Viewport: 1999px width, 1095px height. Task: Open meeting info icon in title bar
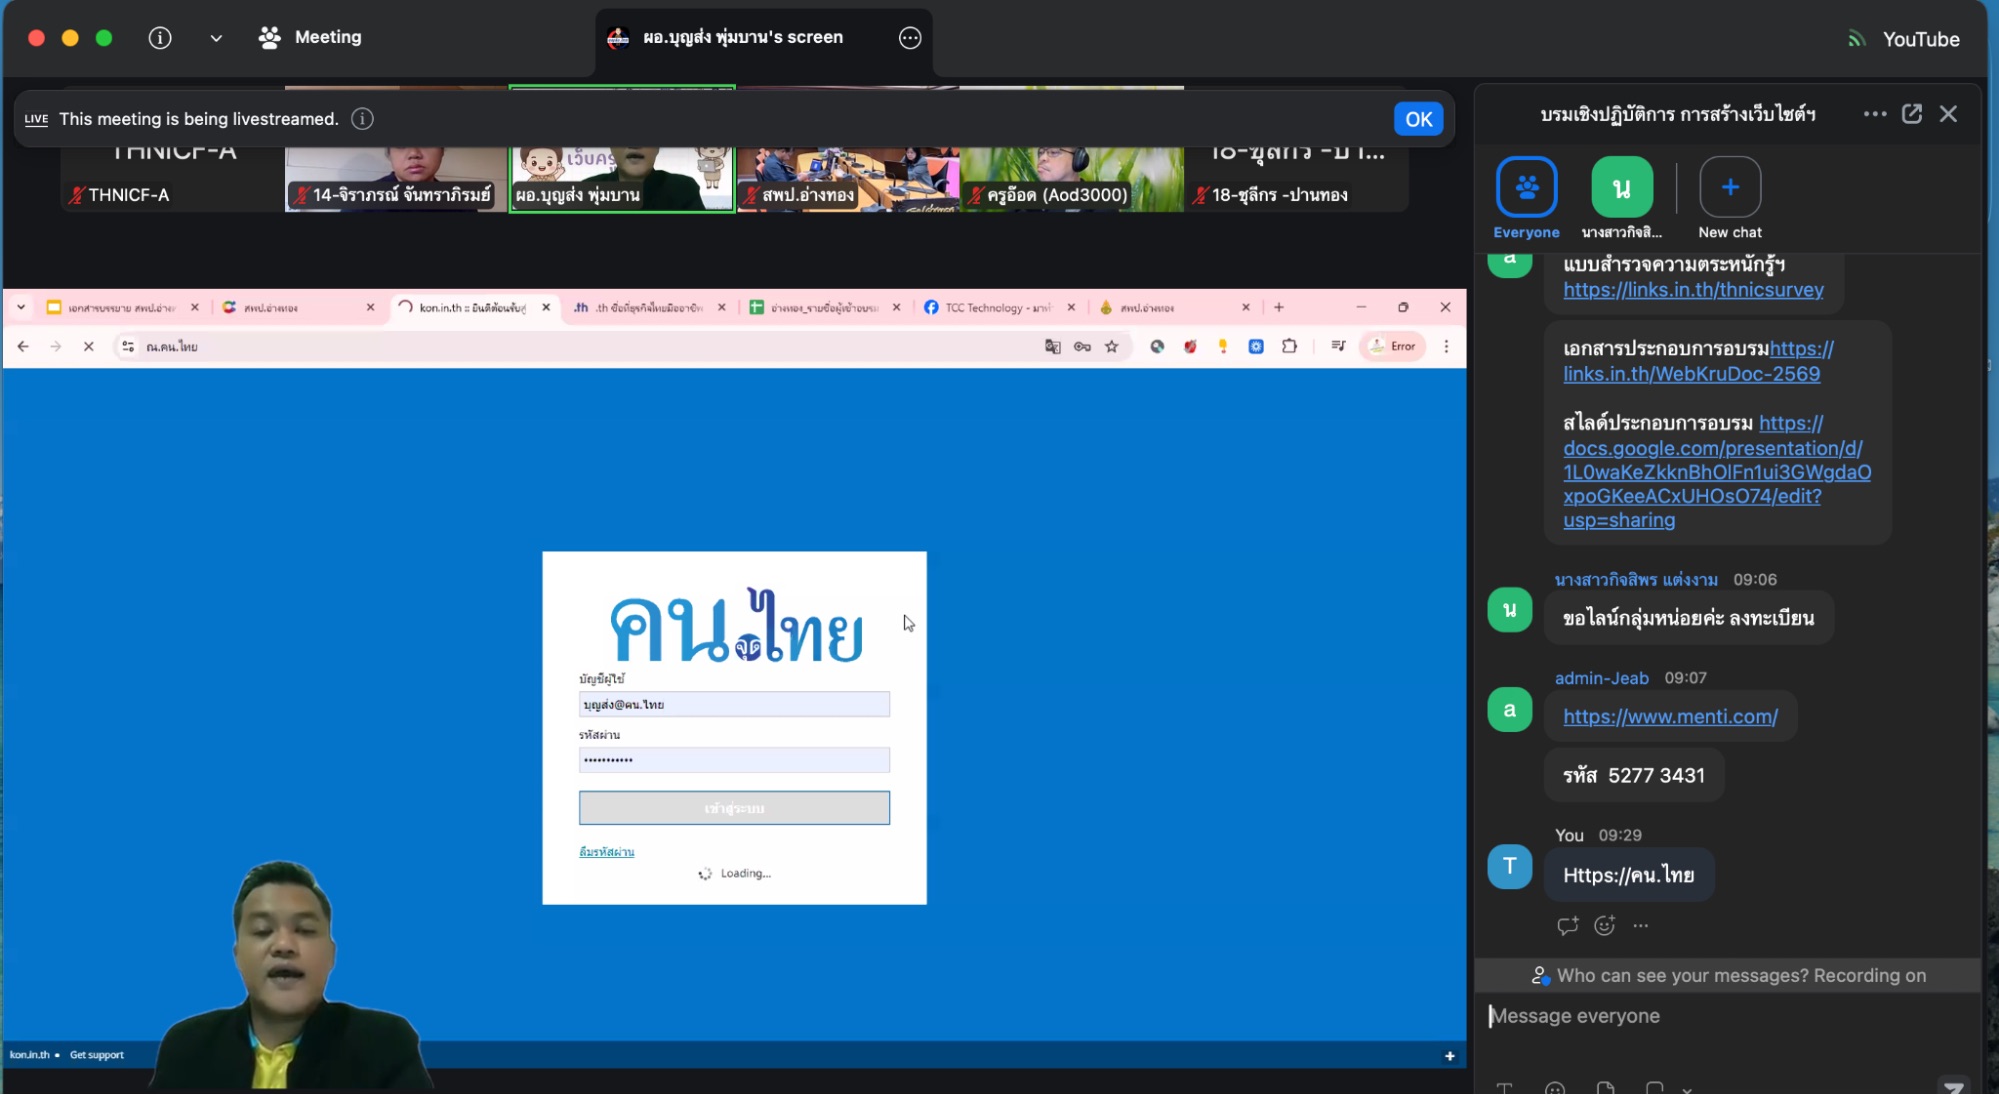[x=160, y=38]
